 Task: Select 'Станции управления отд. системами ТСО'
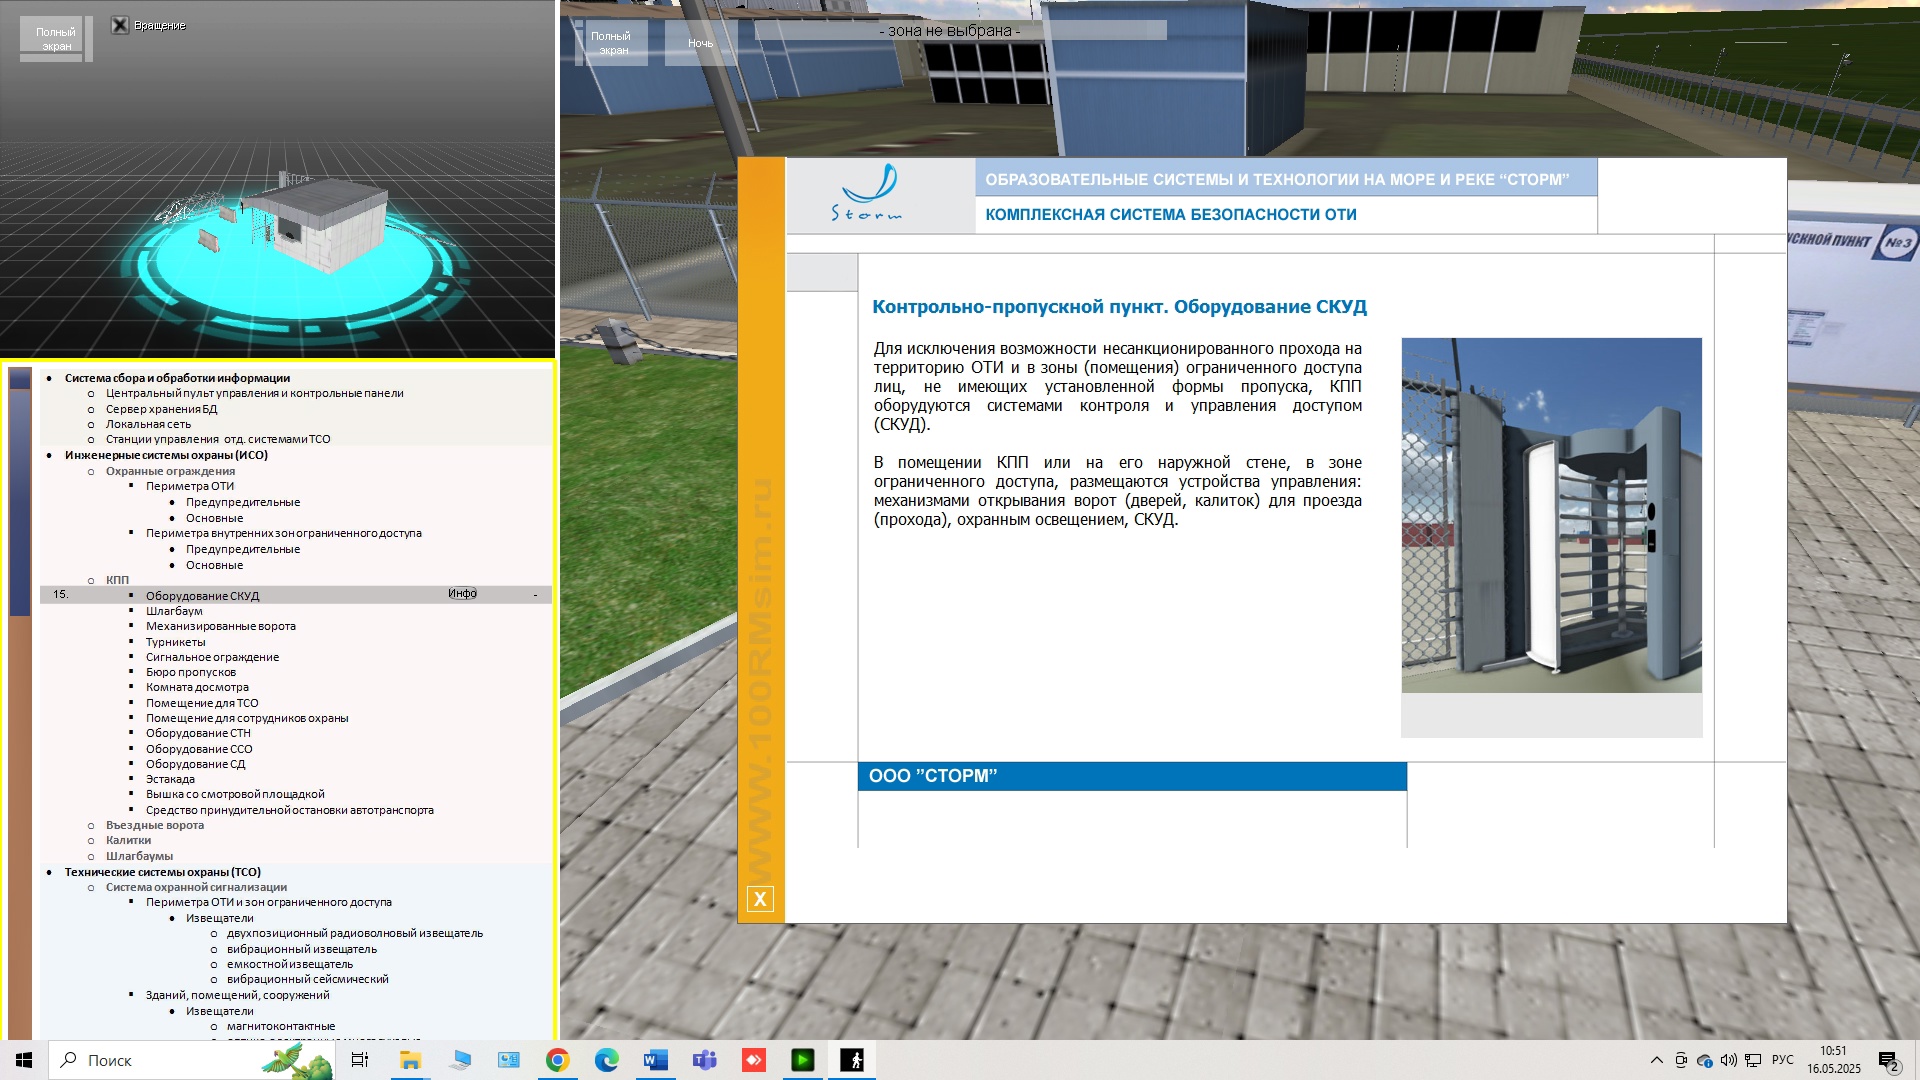(218, 439)
